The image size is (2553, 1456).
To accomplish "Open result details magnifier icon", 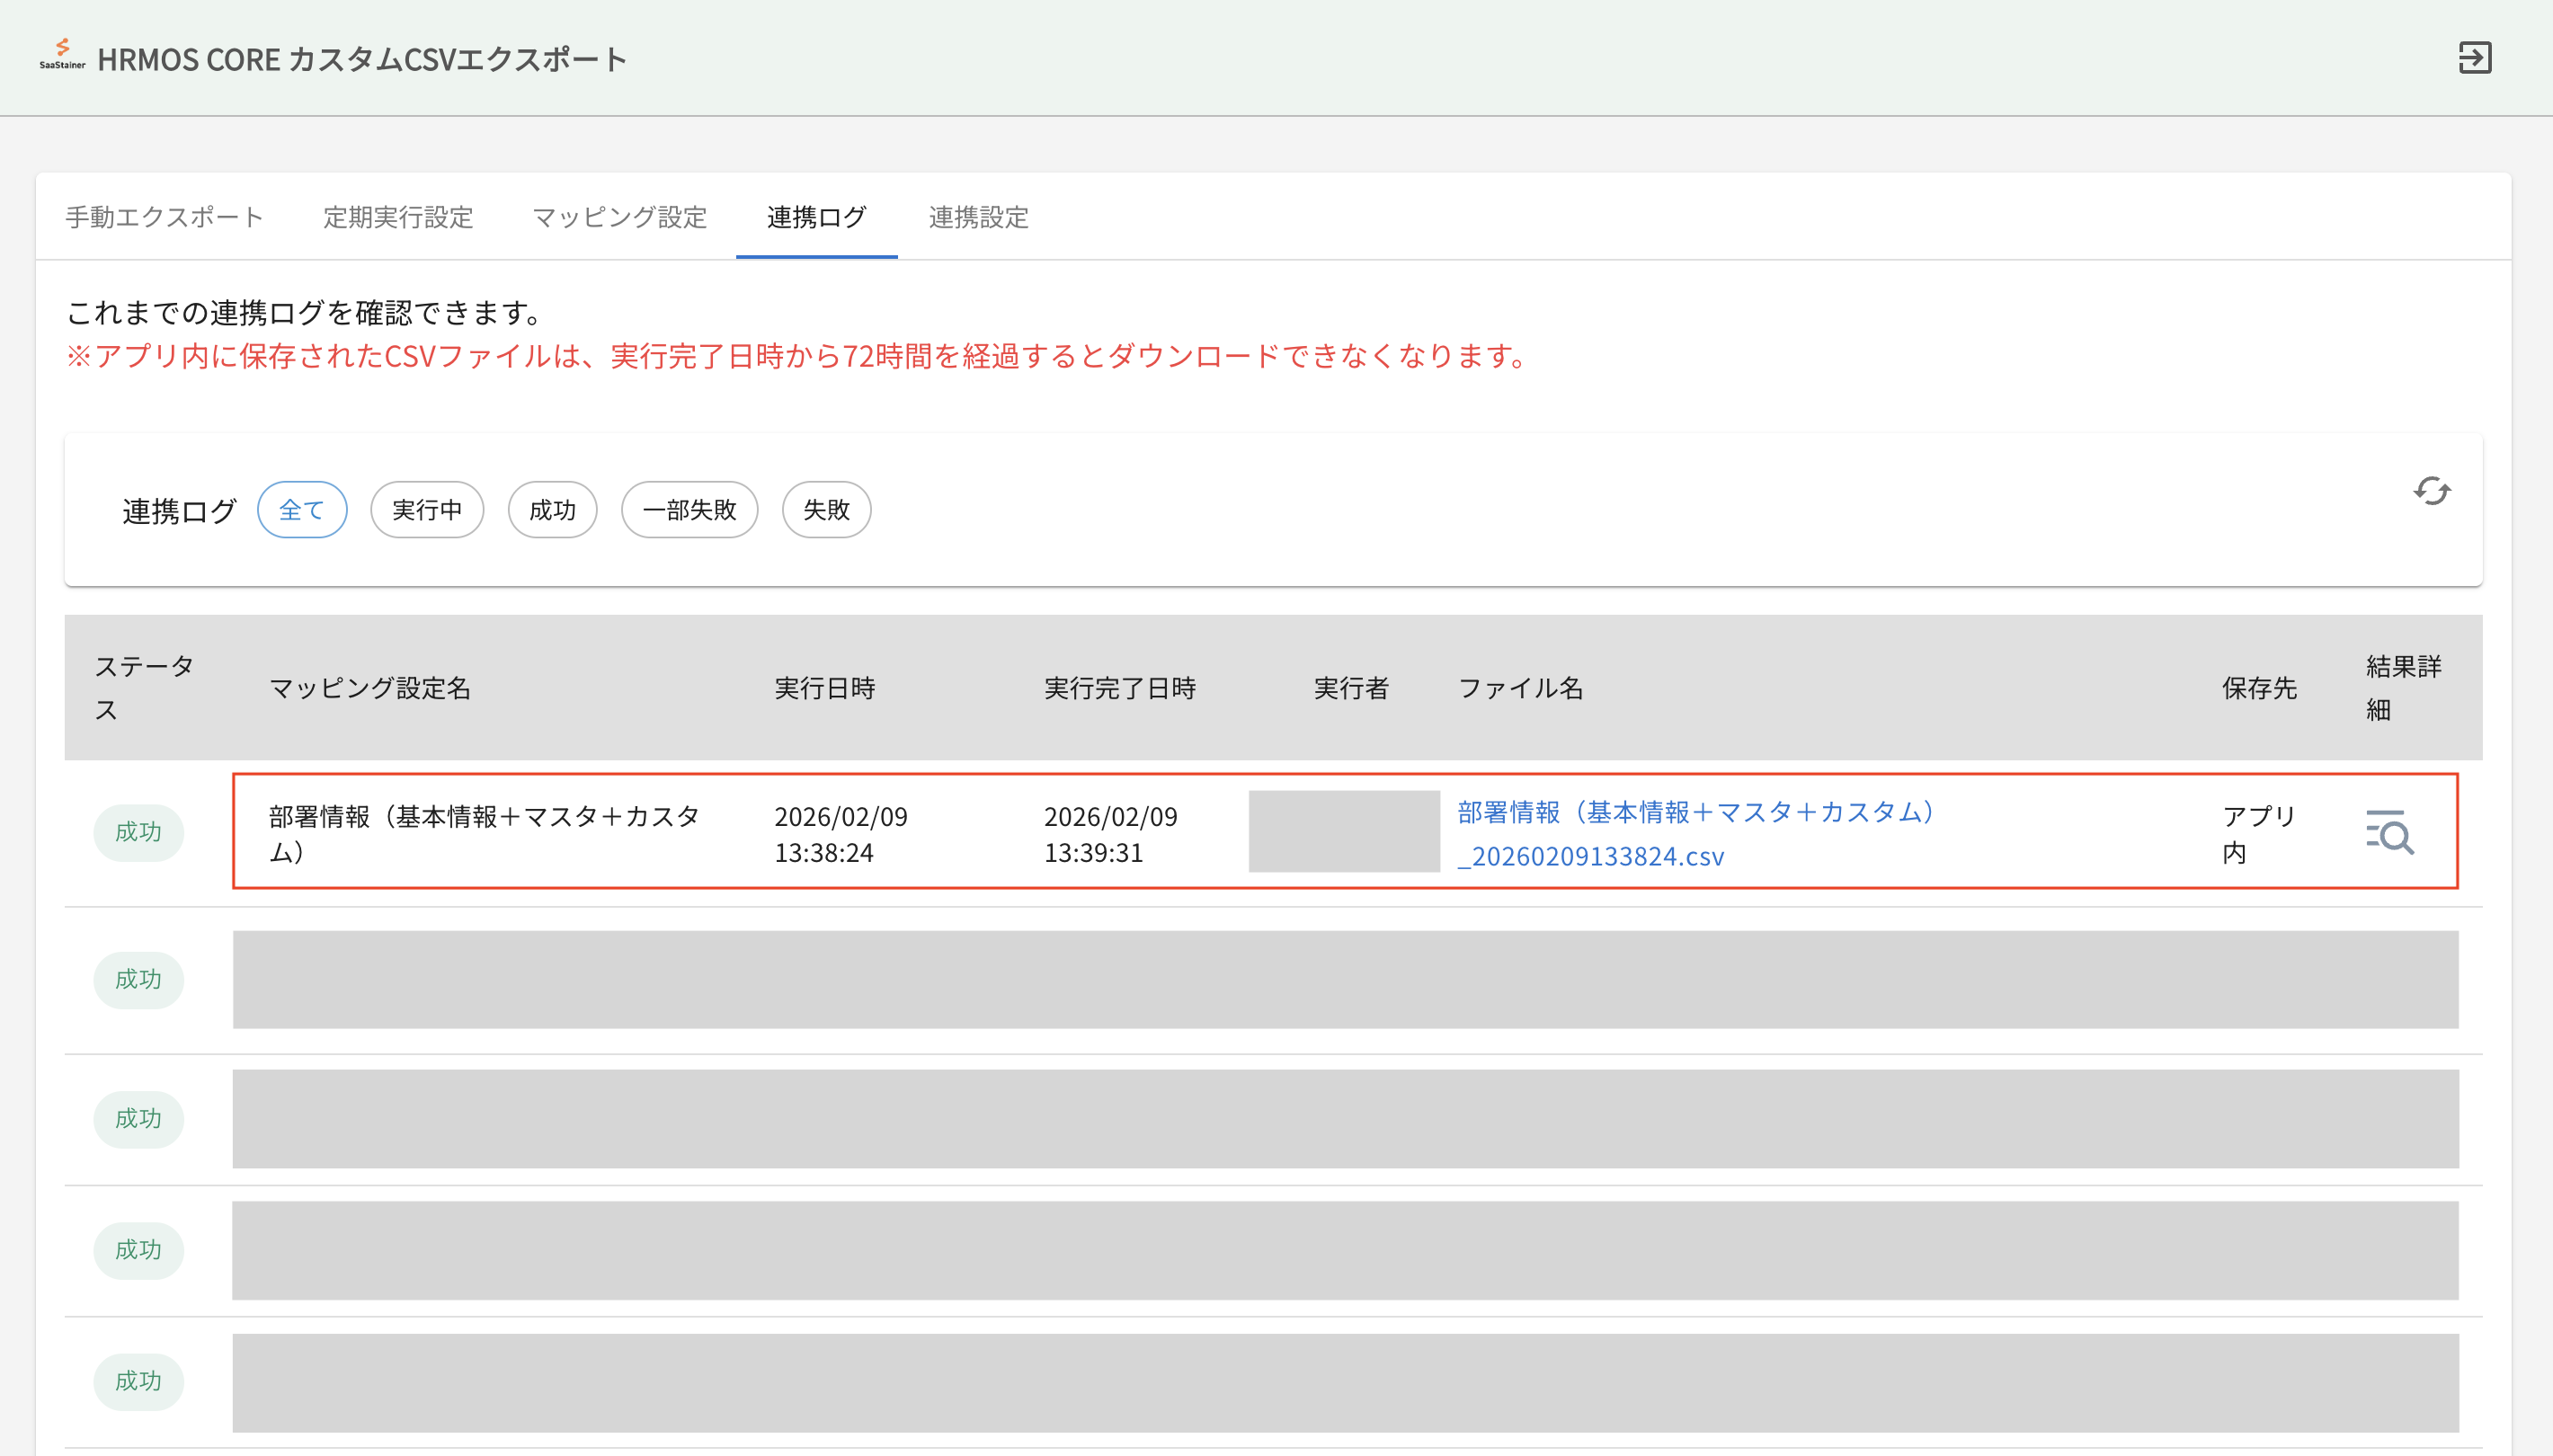I will click(2389, 832).
